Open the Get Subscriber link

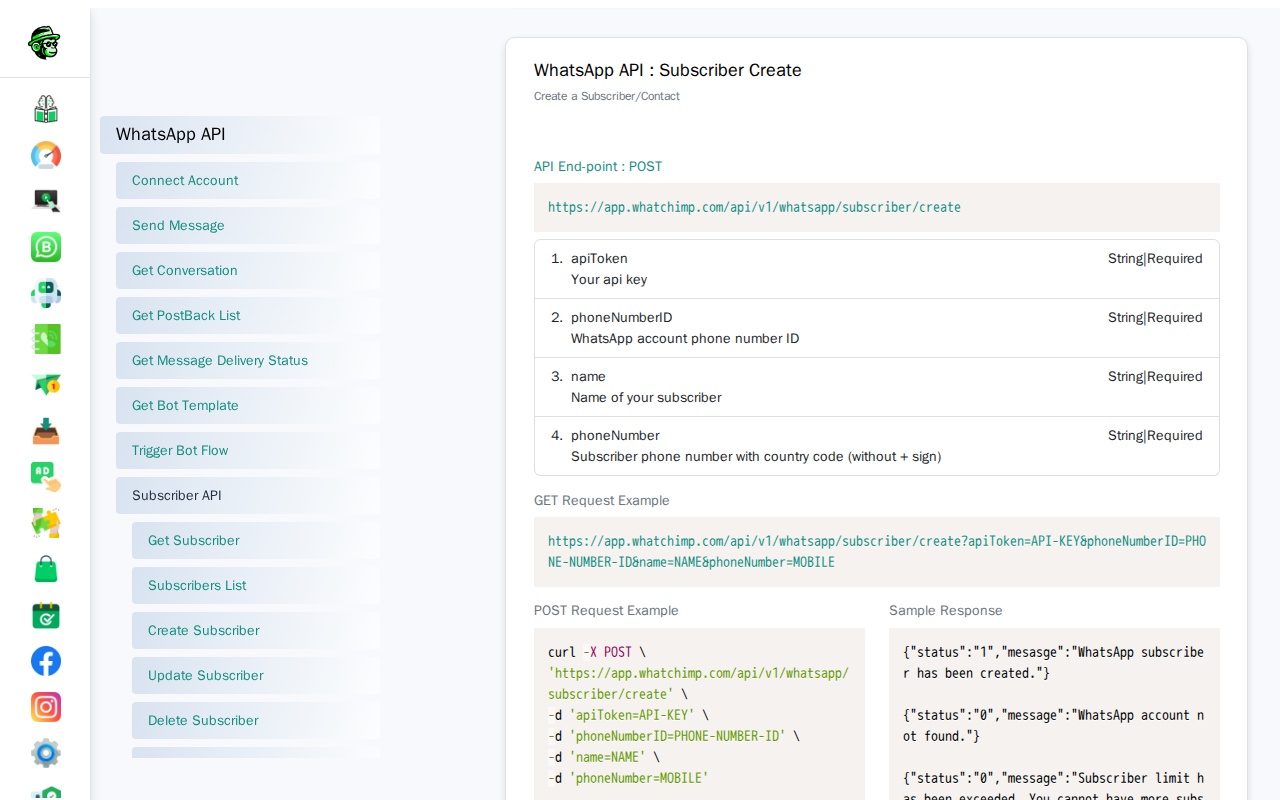coord(256,541)
